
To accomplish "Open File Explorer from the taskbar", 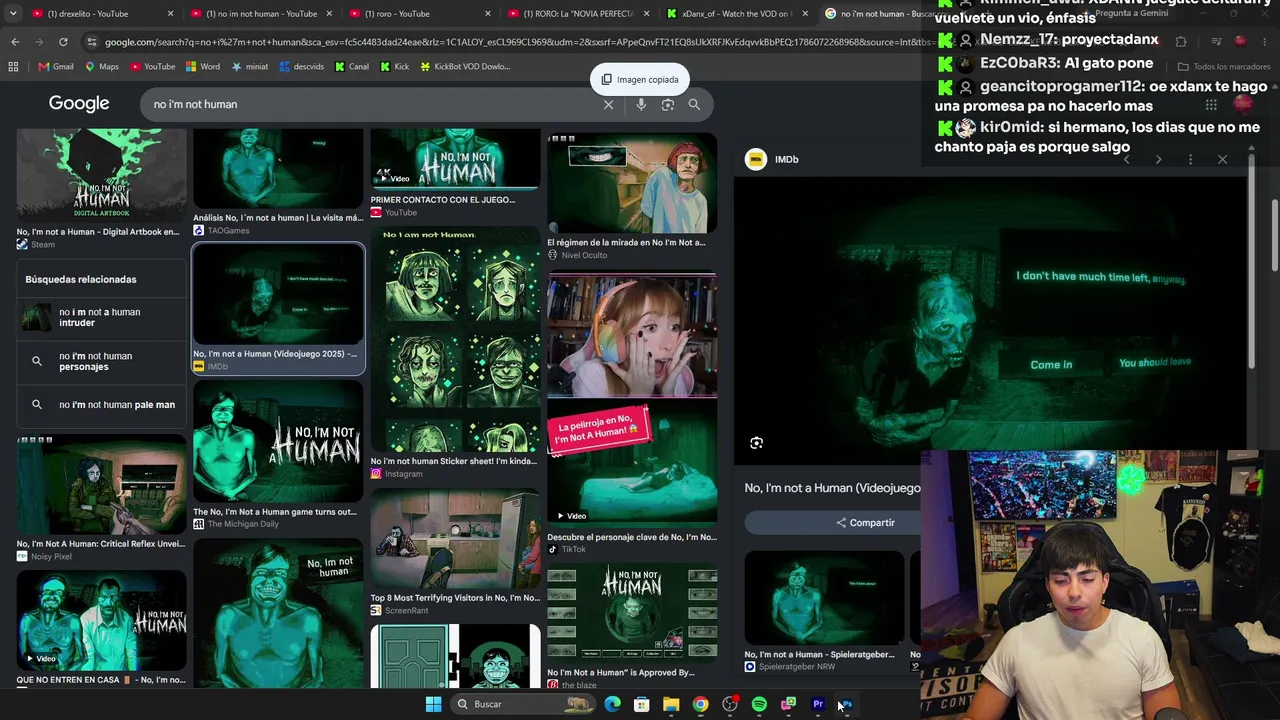I will coord(671,704).
